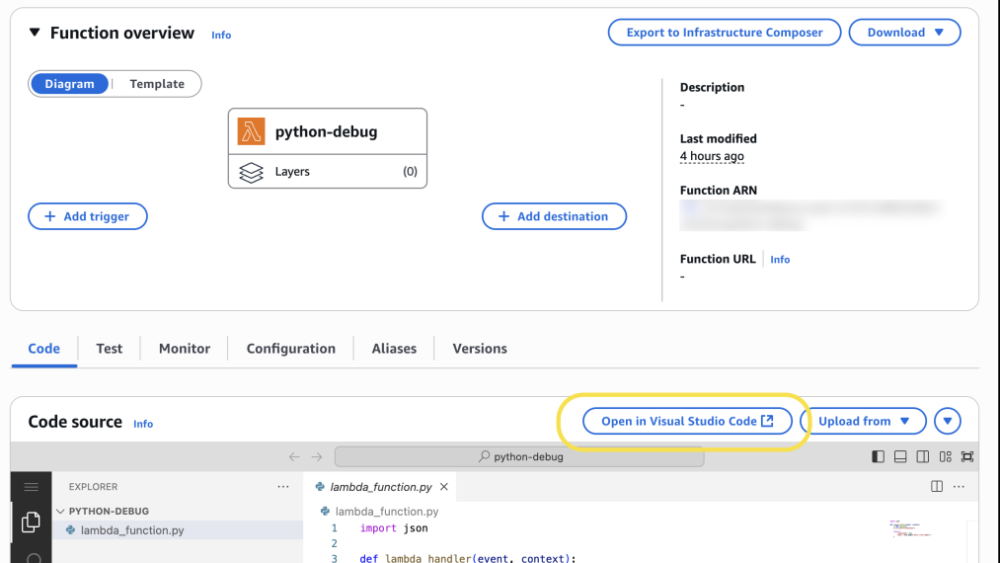
Task: Collapse the Function overview section
Action: 35,33
